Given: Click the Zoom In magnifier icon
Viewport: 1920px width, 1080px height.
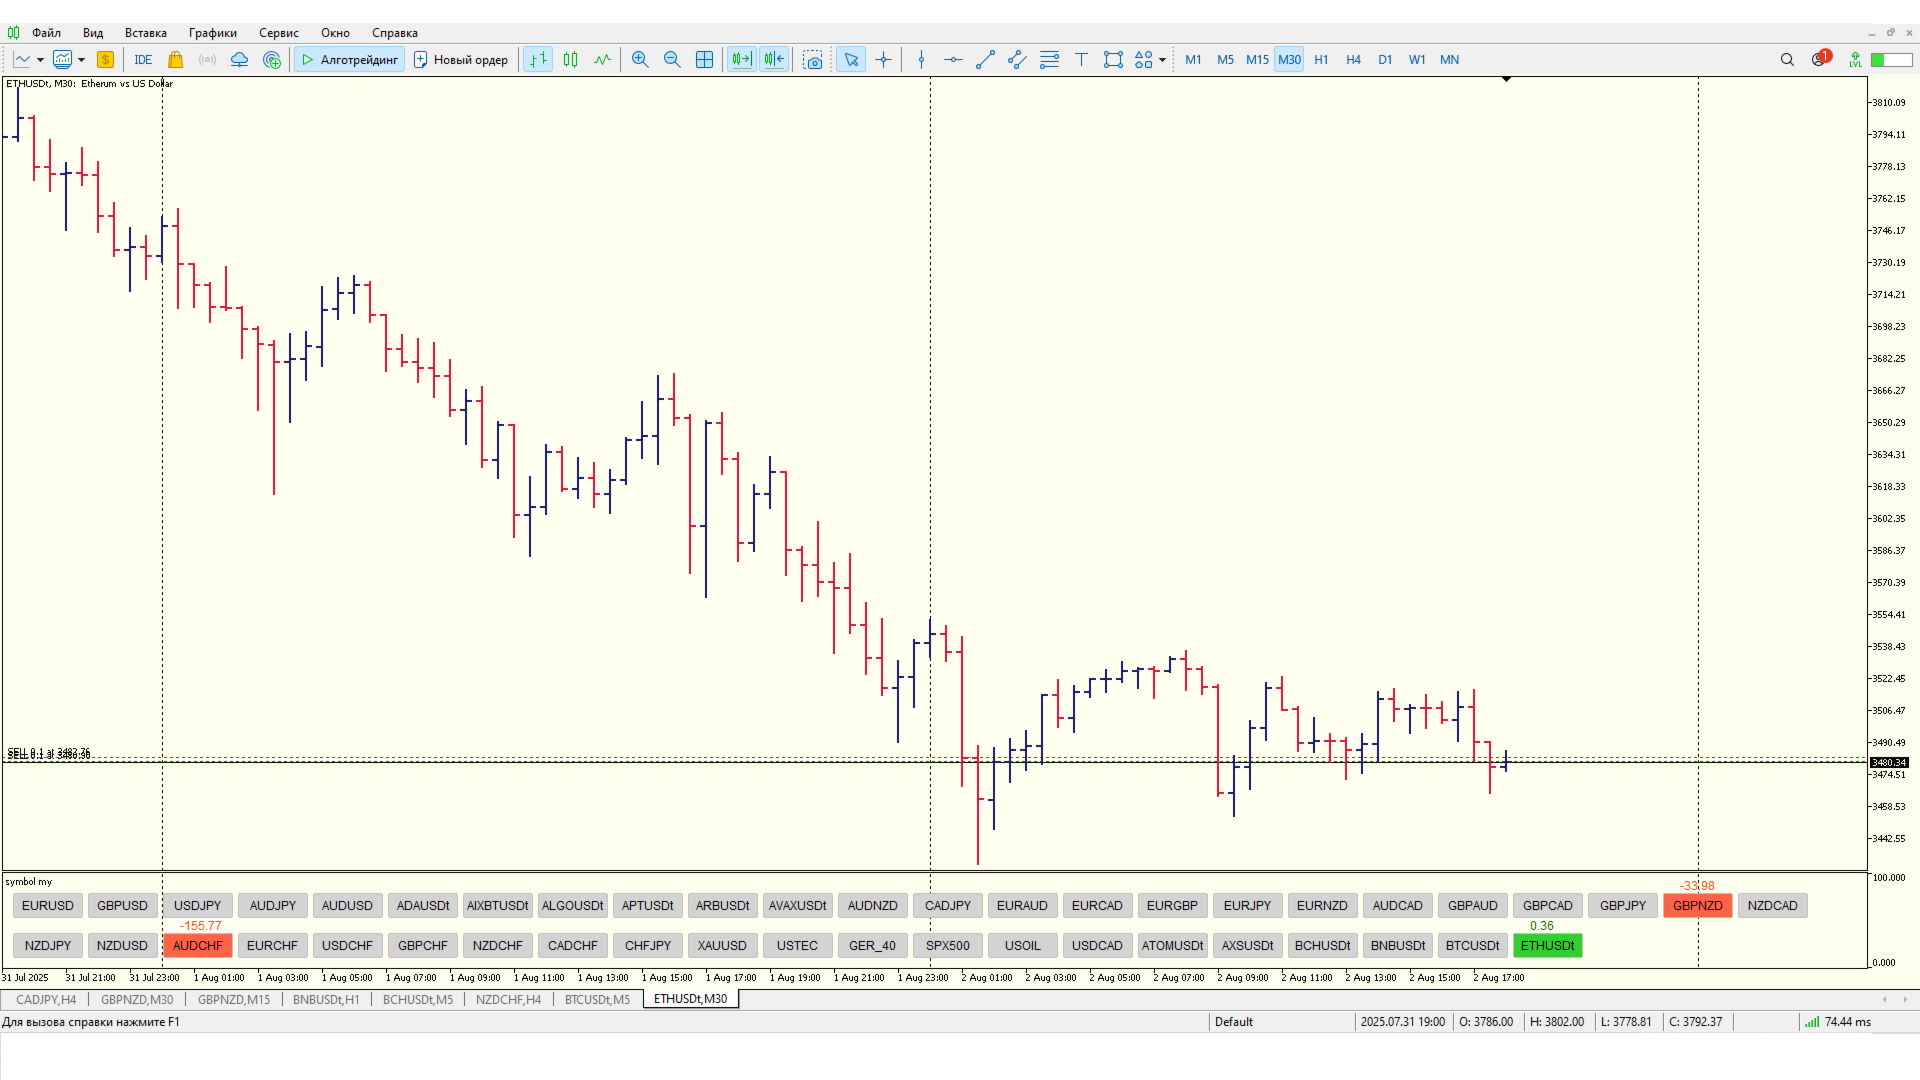Looking at the screenshot, I should pyautogui.click(x=640, y=60).
